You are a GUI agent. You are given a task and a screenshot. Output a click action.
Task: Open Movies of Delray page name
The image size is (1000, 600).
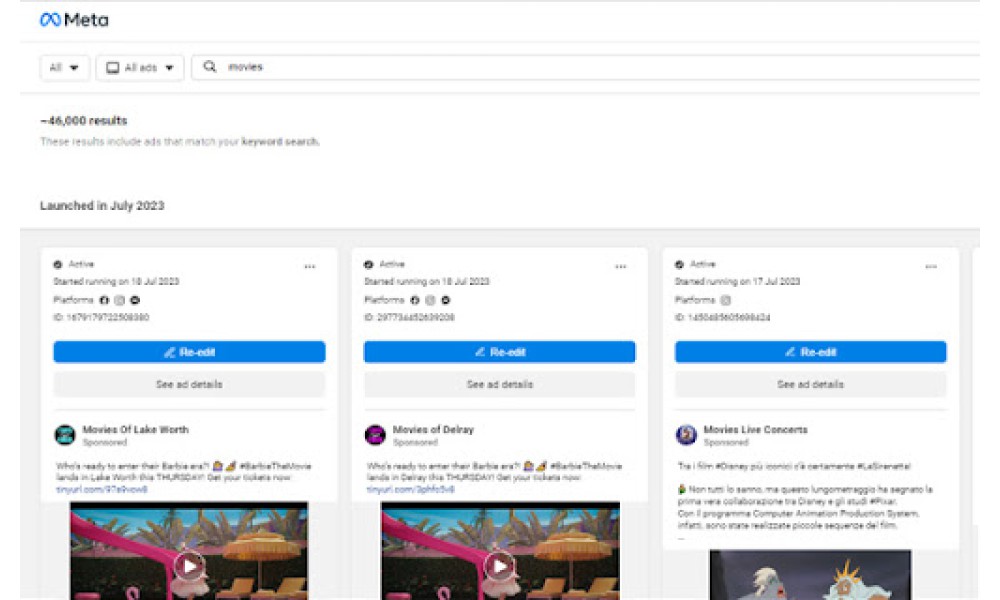(x=433, y=430)
